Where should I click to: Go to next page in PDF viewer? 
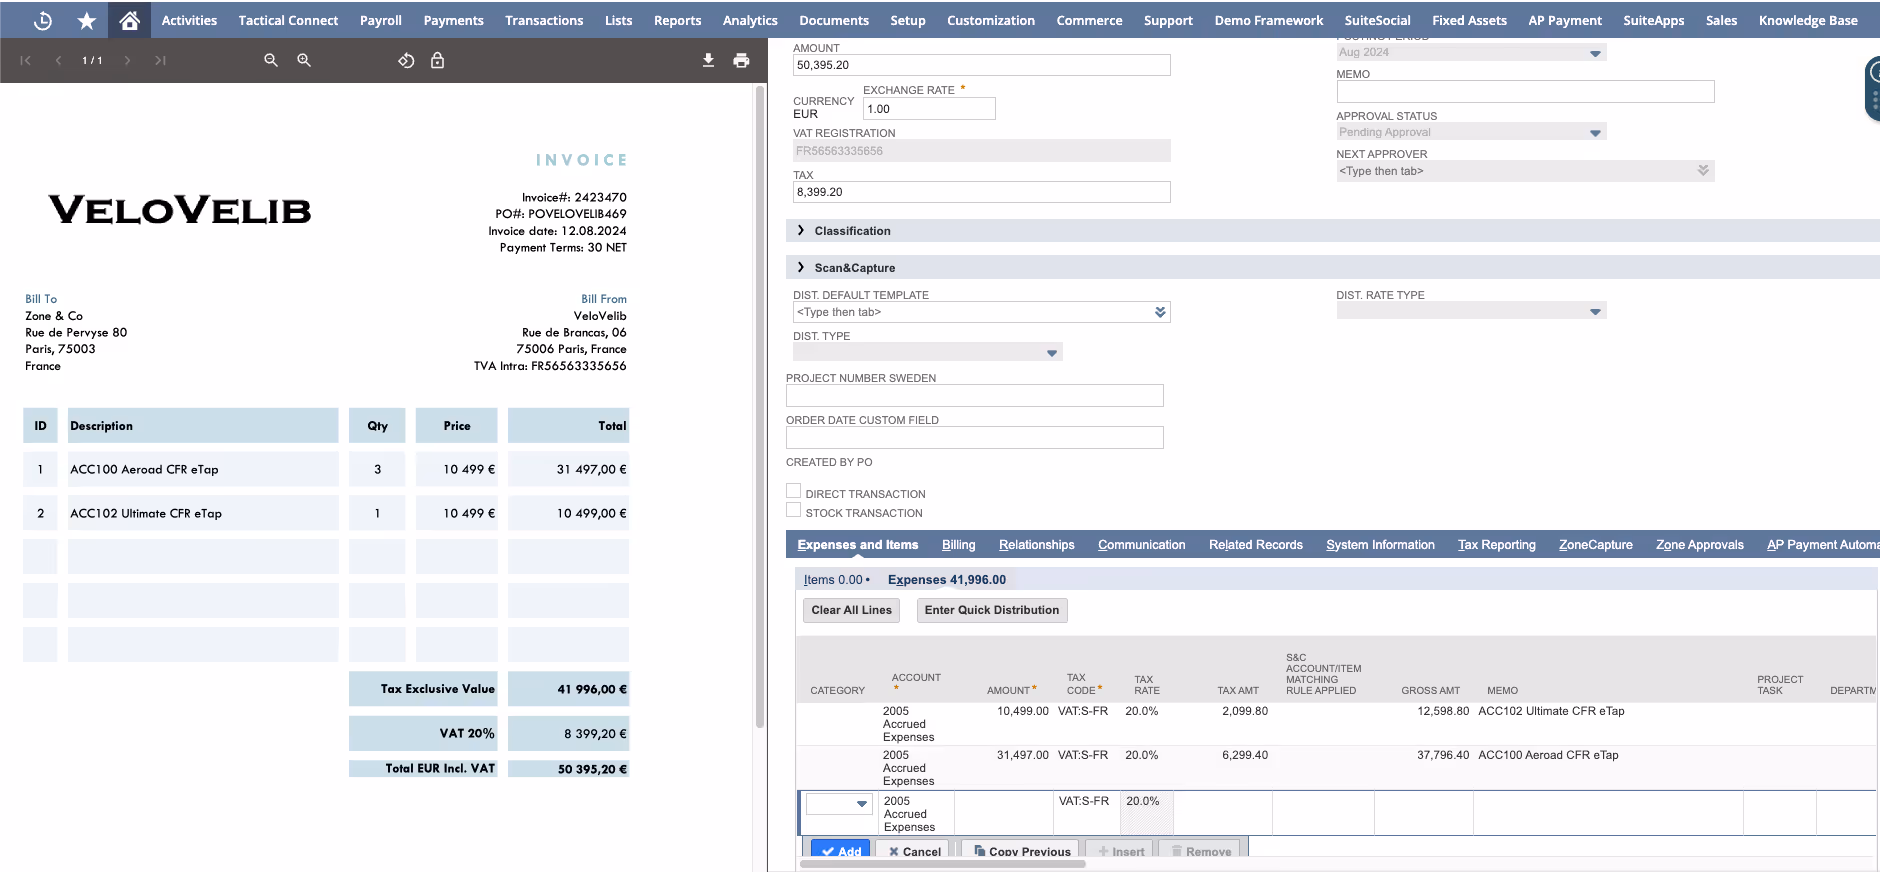(127, 61)
